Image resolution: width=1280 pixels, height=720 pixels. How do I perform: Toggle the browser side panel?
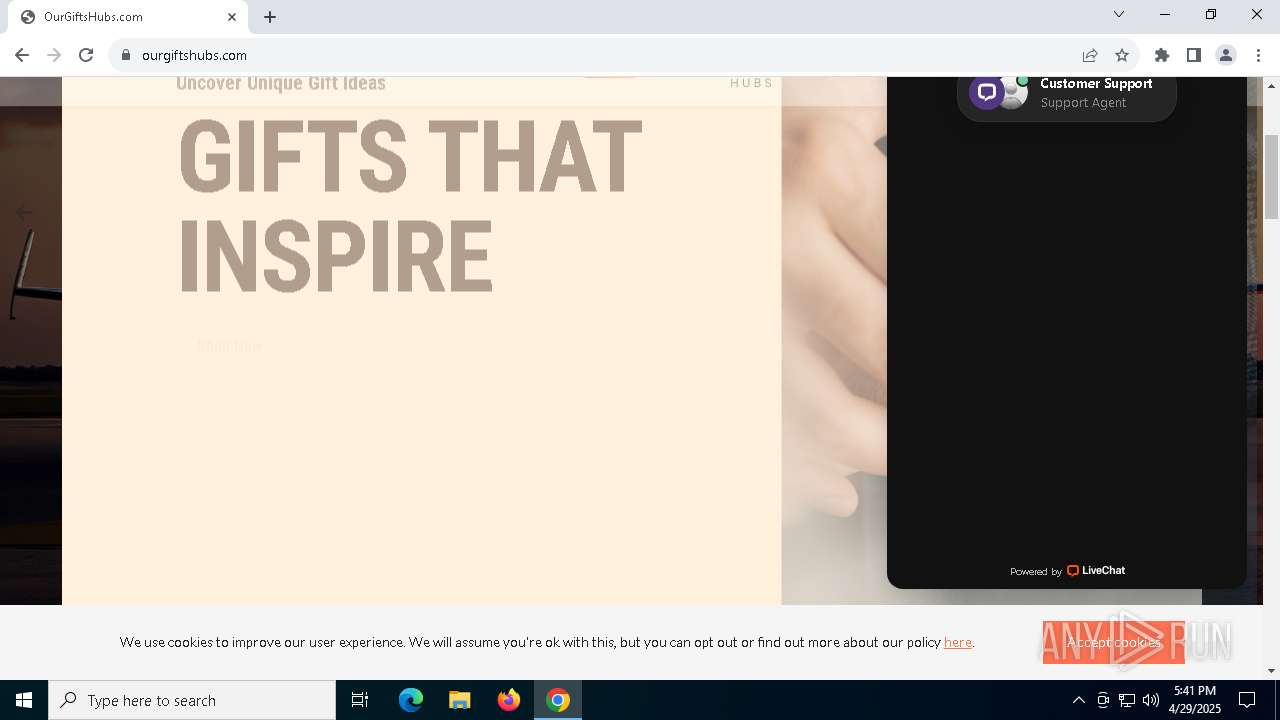(x=1194, y=55)
